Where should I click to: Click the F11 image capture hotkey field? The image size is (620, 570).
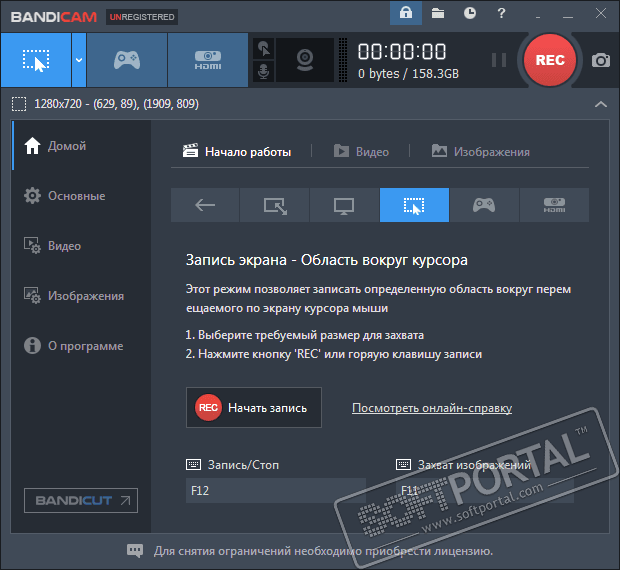coord(484,491)
